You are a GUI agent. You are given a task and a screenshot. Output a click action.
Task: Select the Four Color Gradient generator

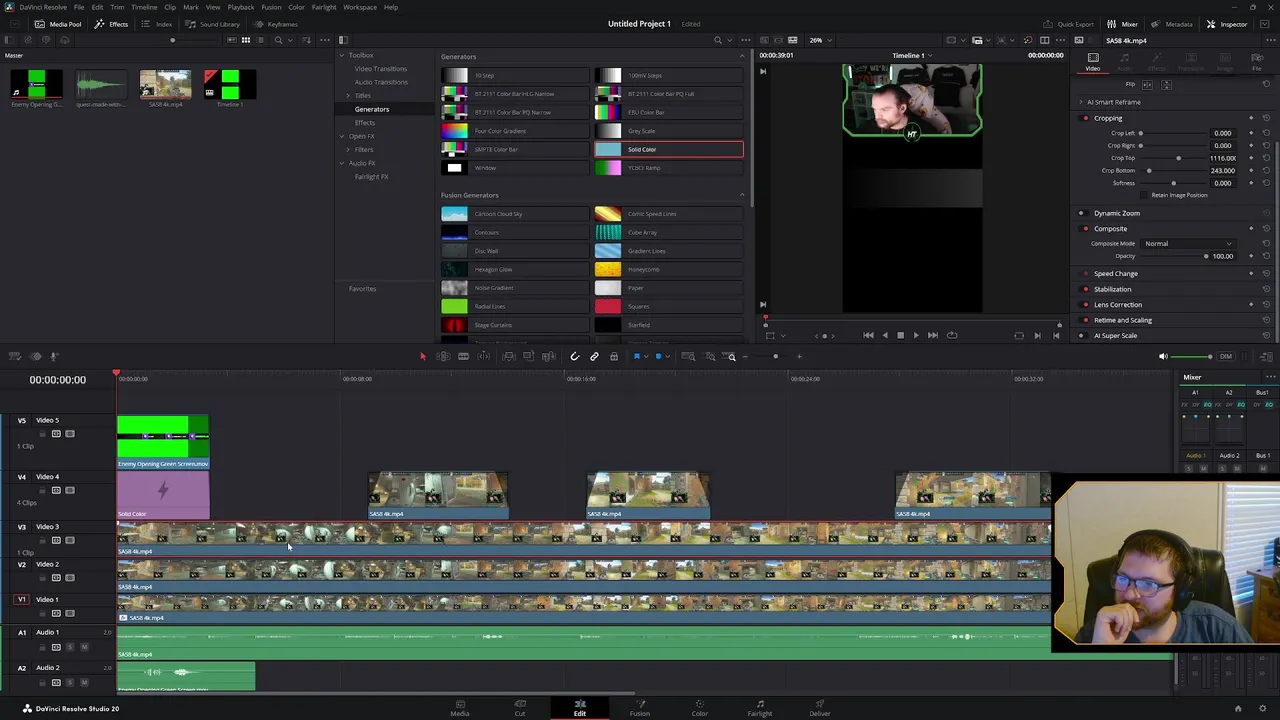(514, 131)
